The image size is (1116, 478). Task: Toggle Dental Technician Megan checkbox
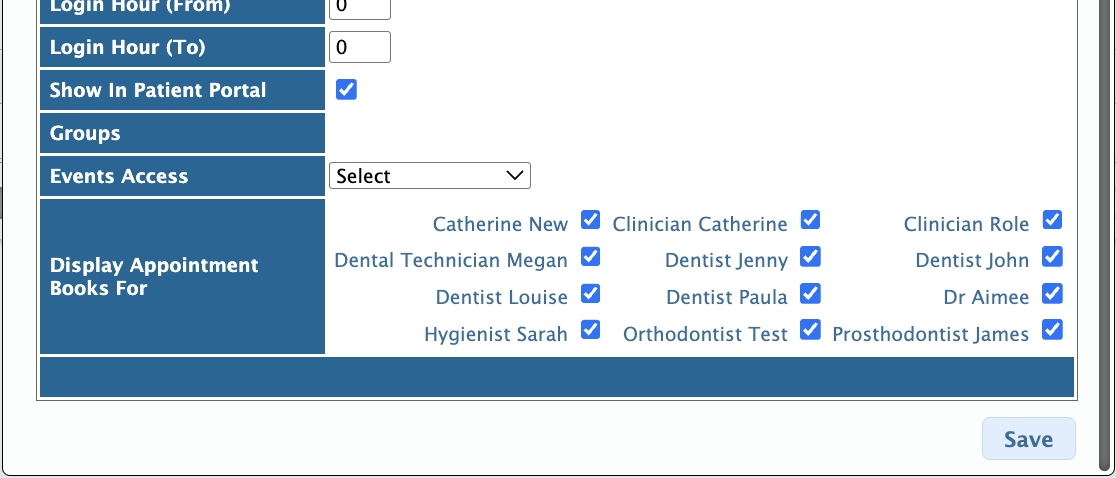(590, 256)
